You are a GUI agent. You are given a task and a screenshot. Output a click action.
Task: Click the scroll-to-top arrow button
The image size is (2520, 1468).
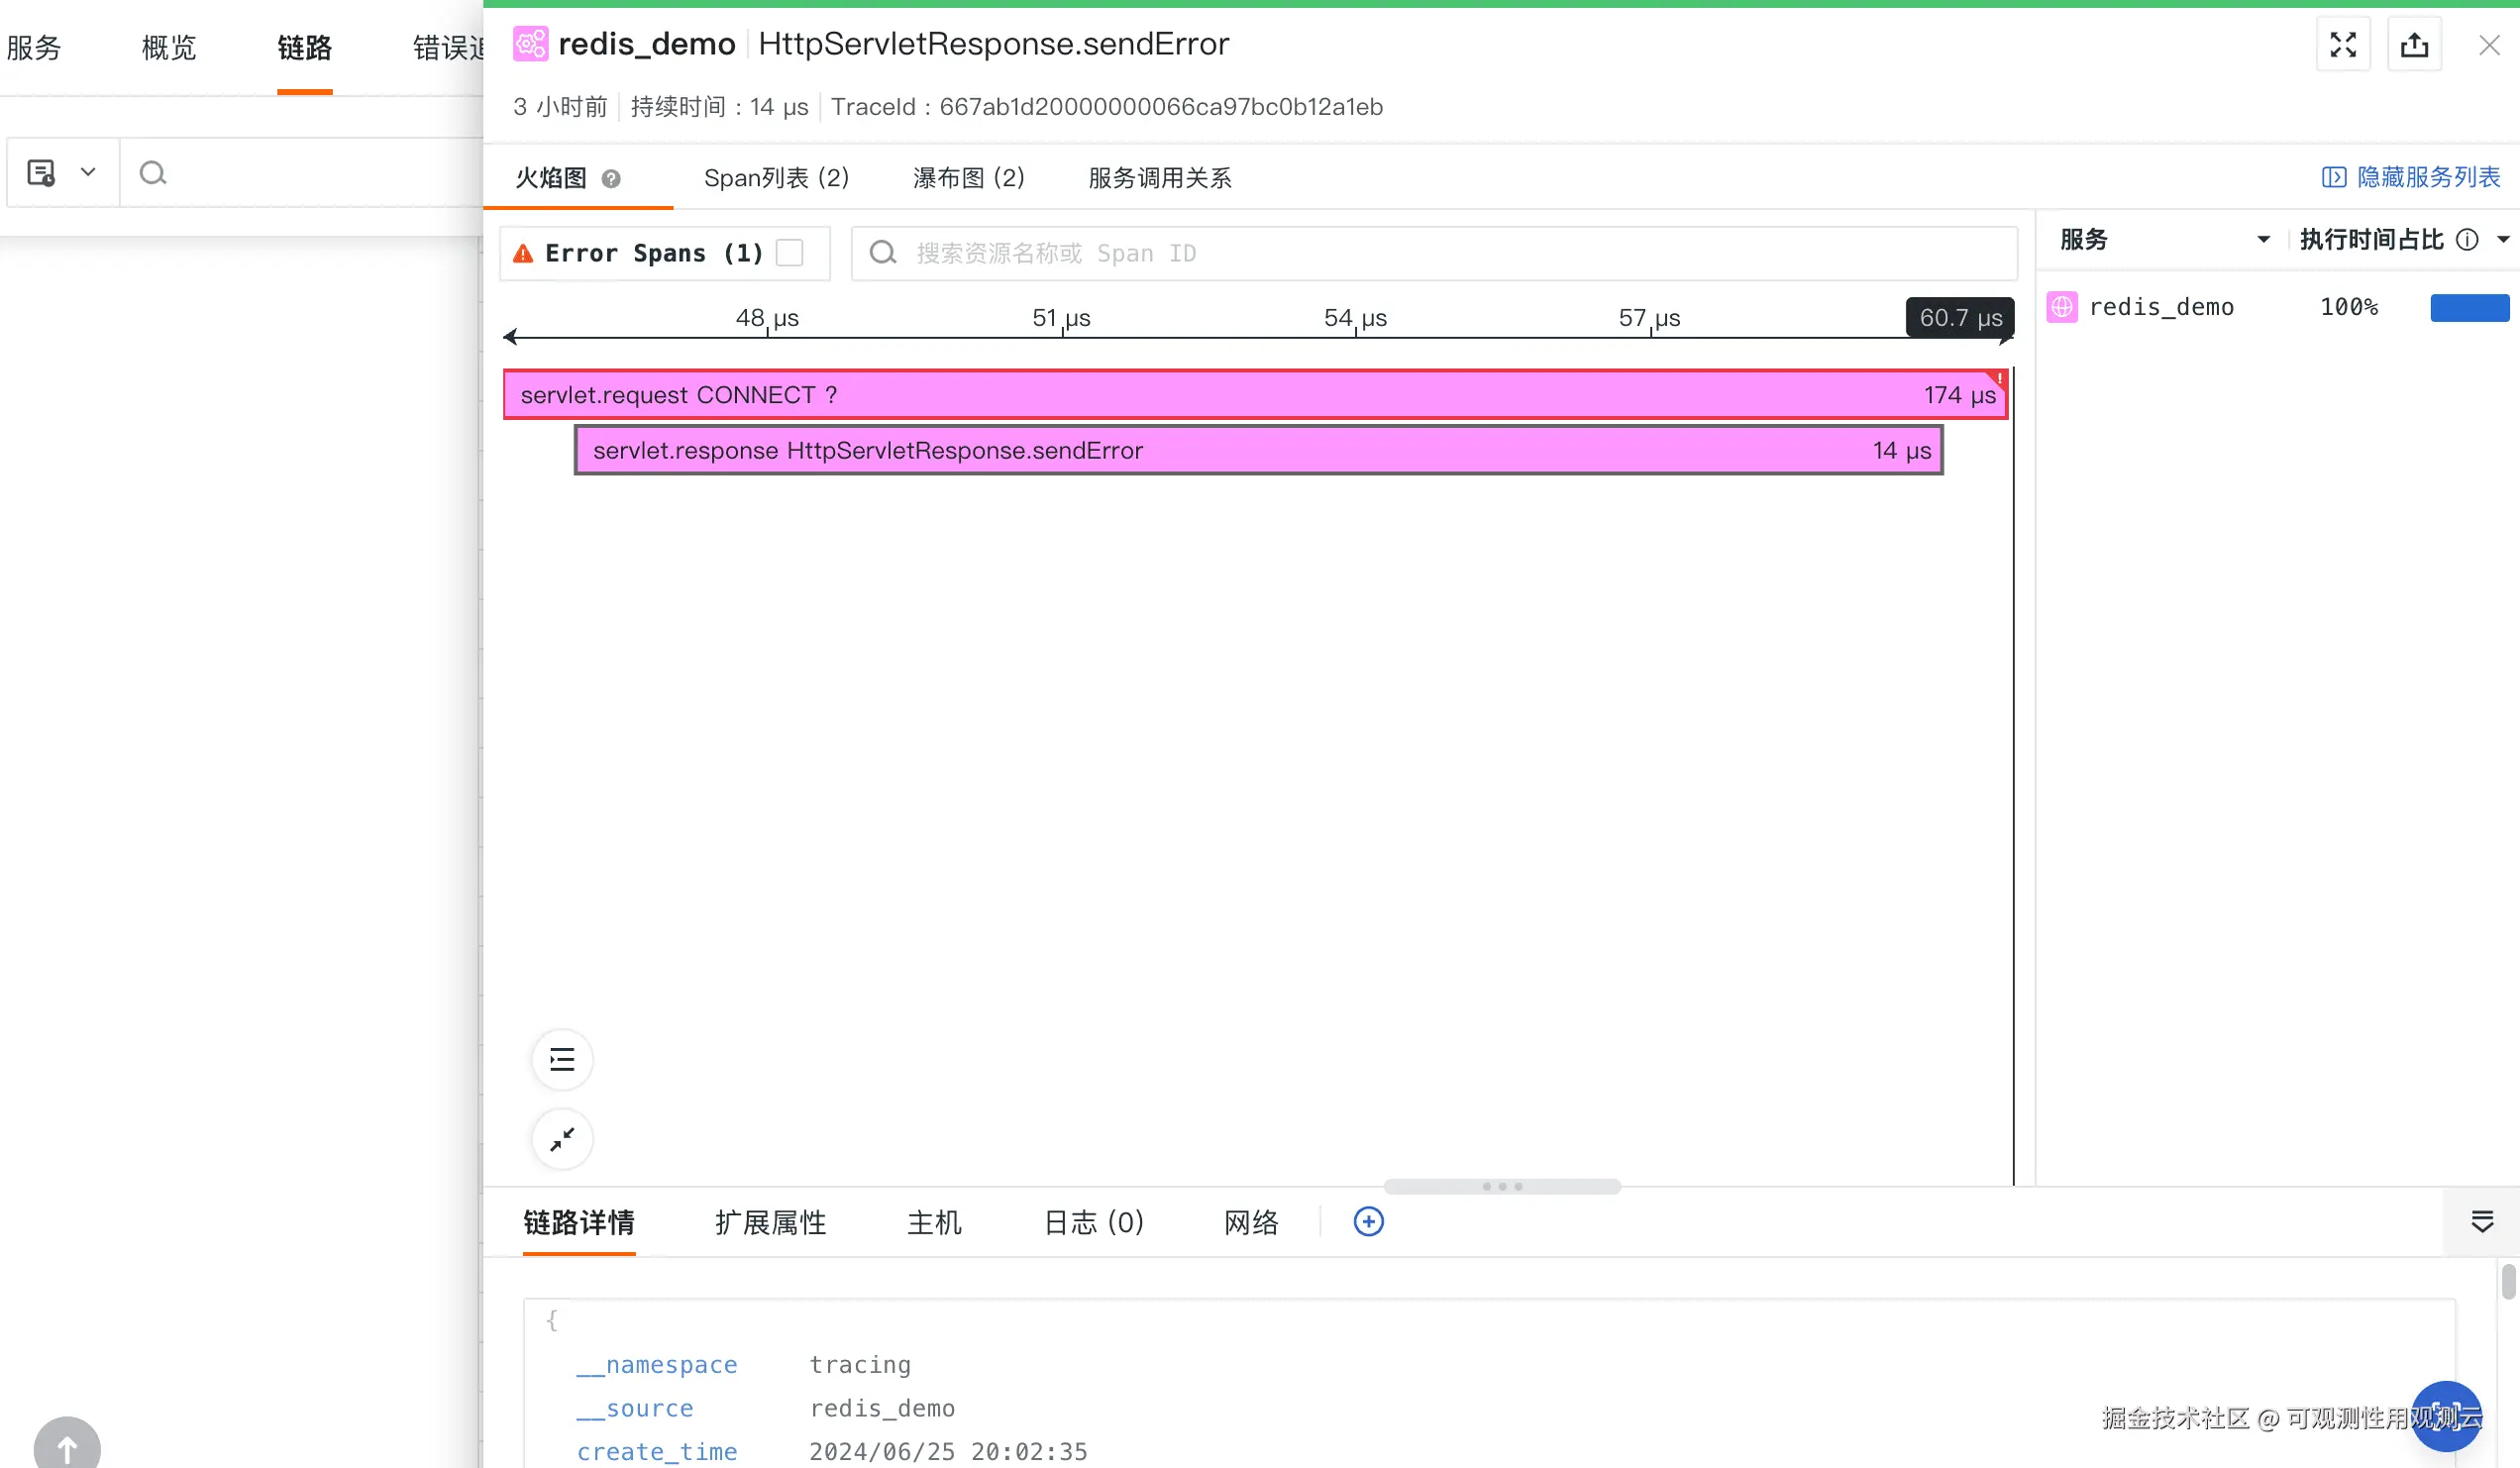pyautogui.click(x=67, y=1447)
